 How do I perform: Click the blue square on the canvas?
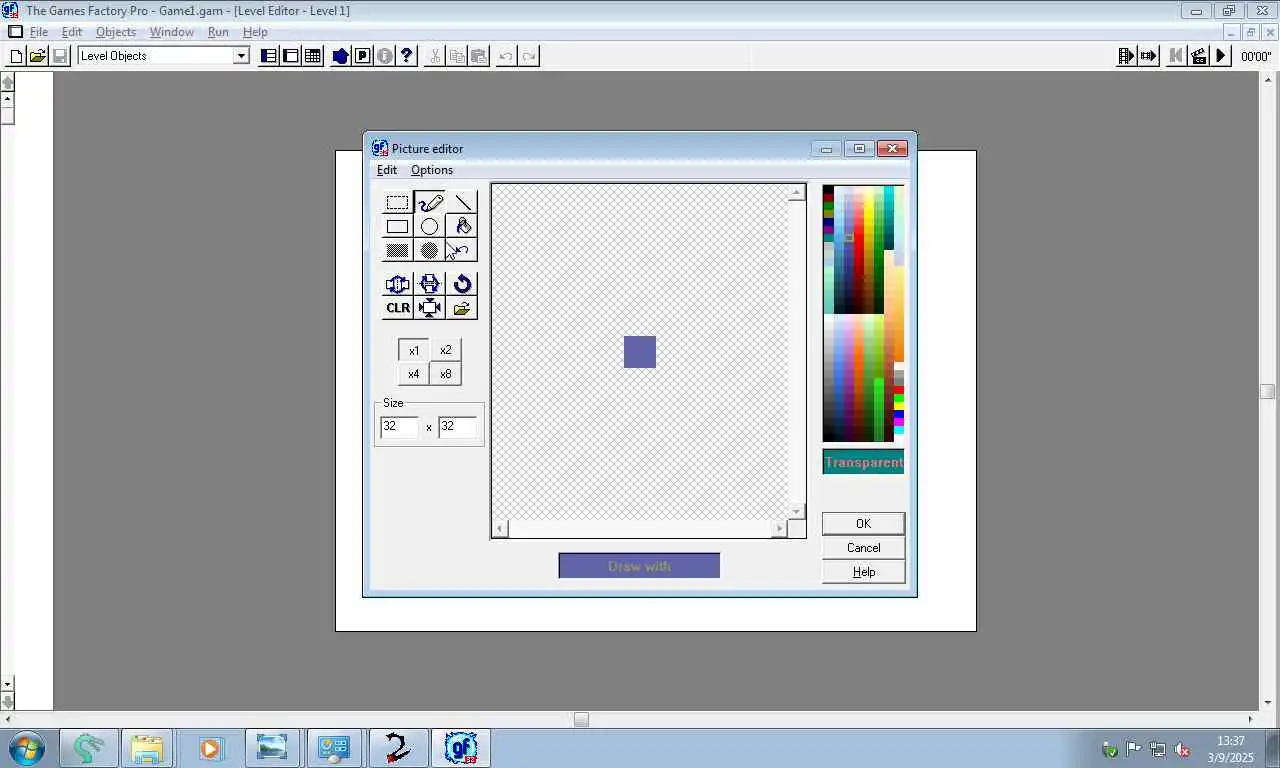tap(640, 352)
